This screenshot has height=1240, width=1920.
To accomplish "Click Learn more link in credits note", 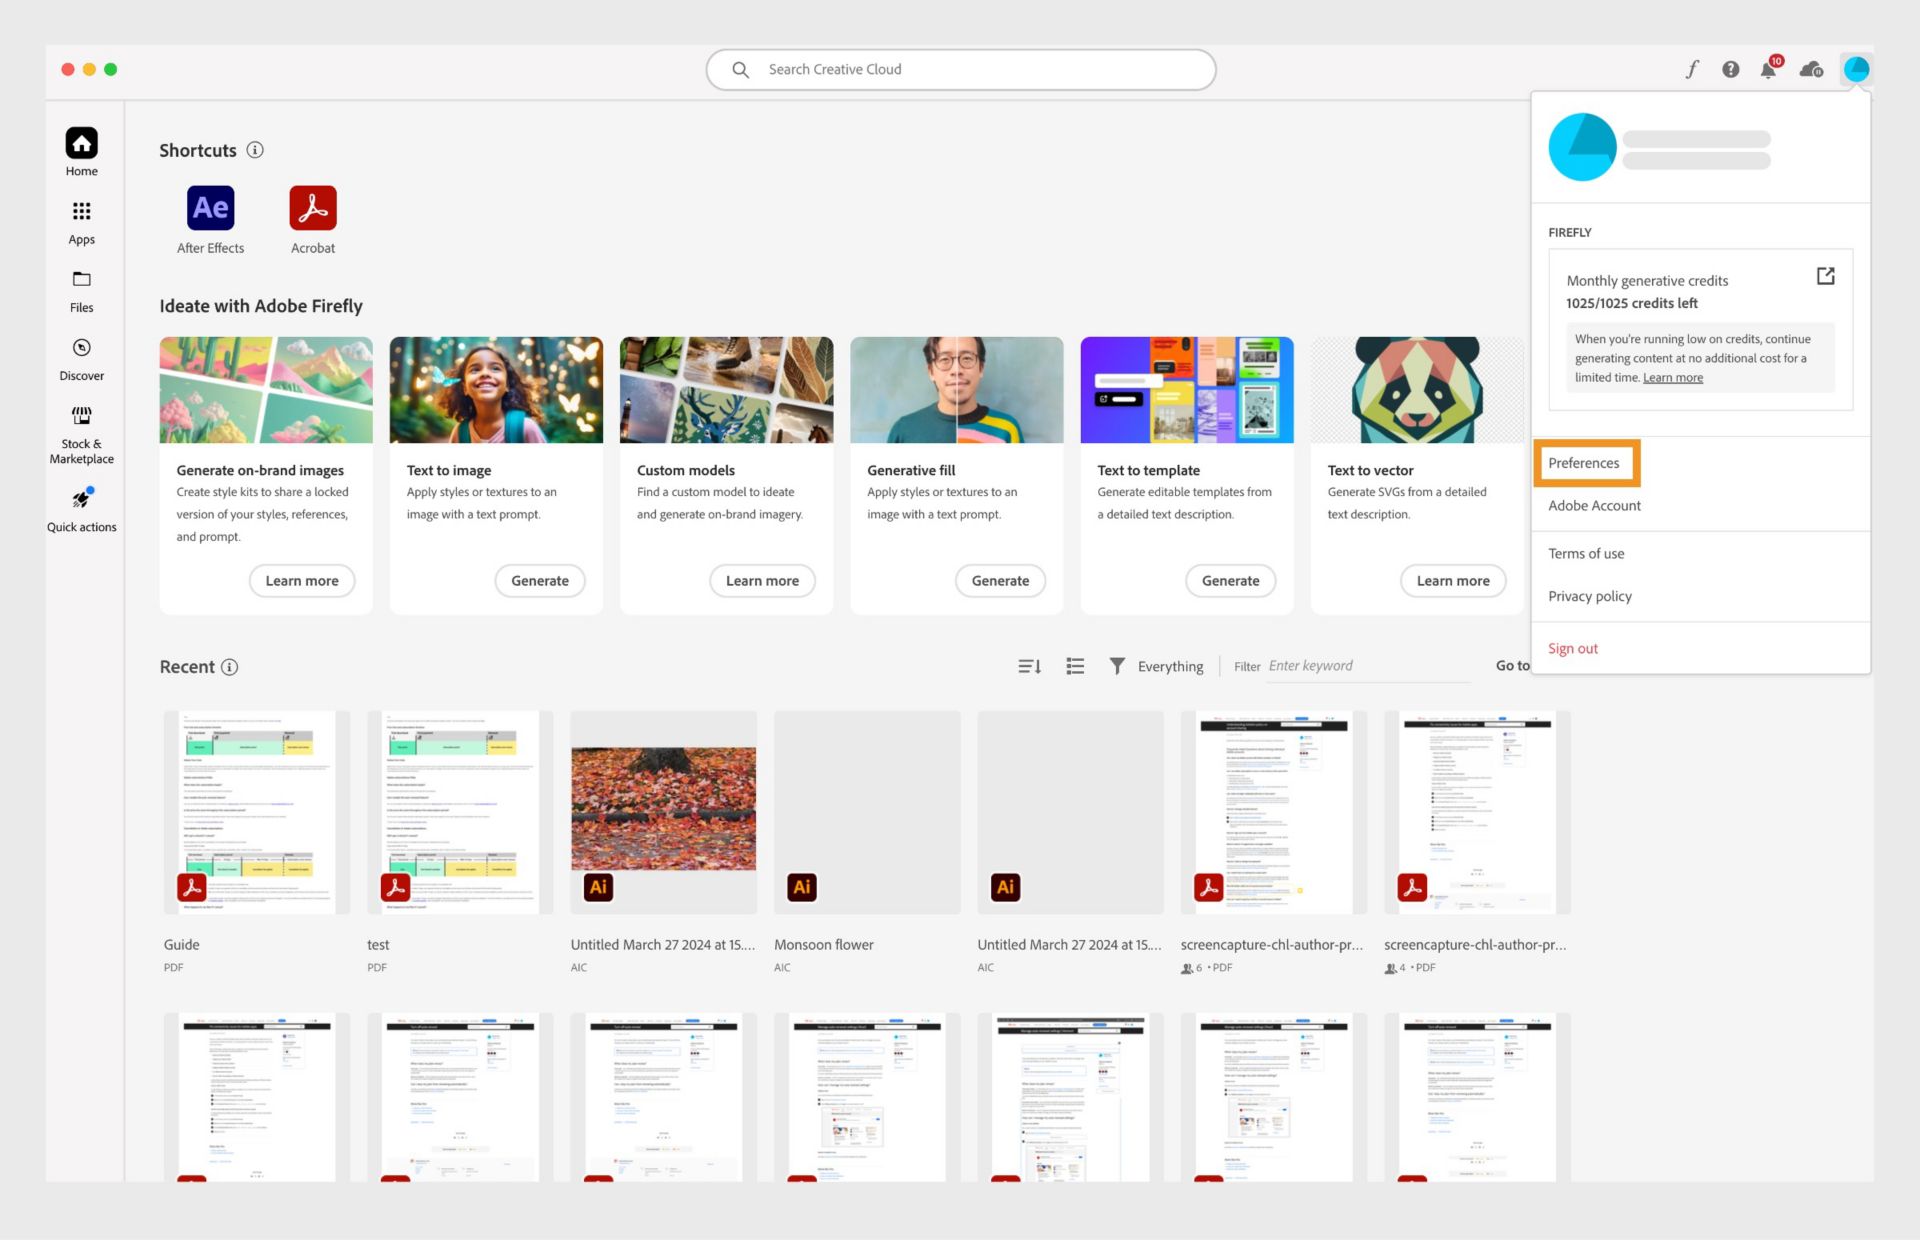I will point(1672,378).
